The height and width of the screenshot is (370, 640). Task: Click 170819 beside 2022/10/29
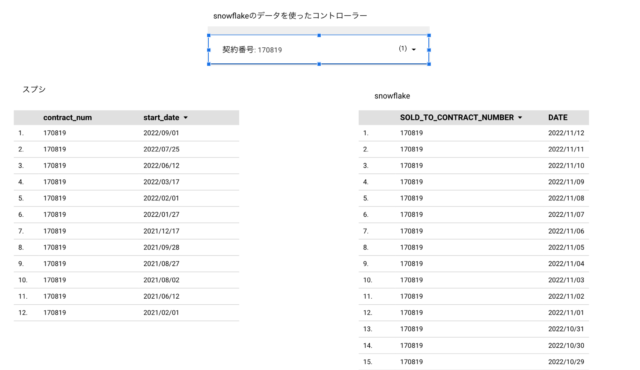pos(411,362)
